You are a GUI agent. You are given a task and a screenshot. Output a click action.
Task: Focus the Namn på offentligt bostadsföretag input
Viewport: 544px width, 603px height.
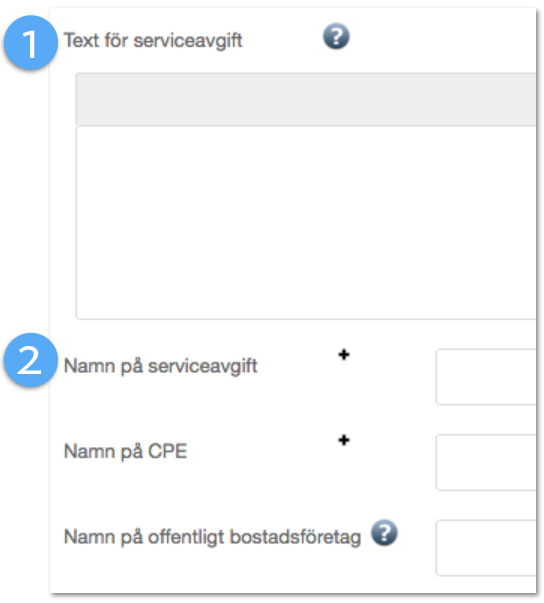click(x=486, y=548)
